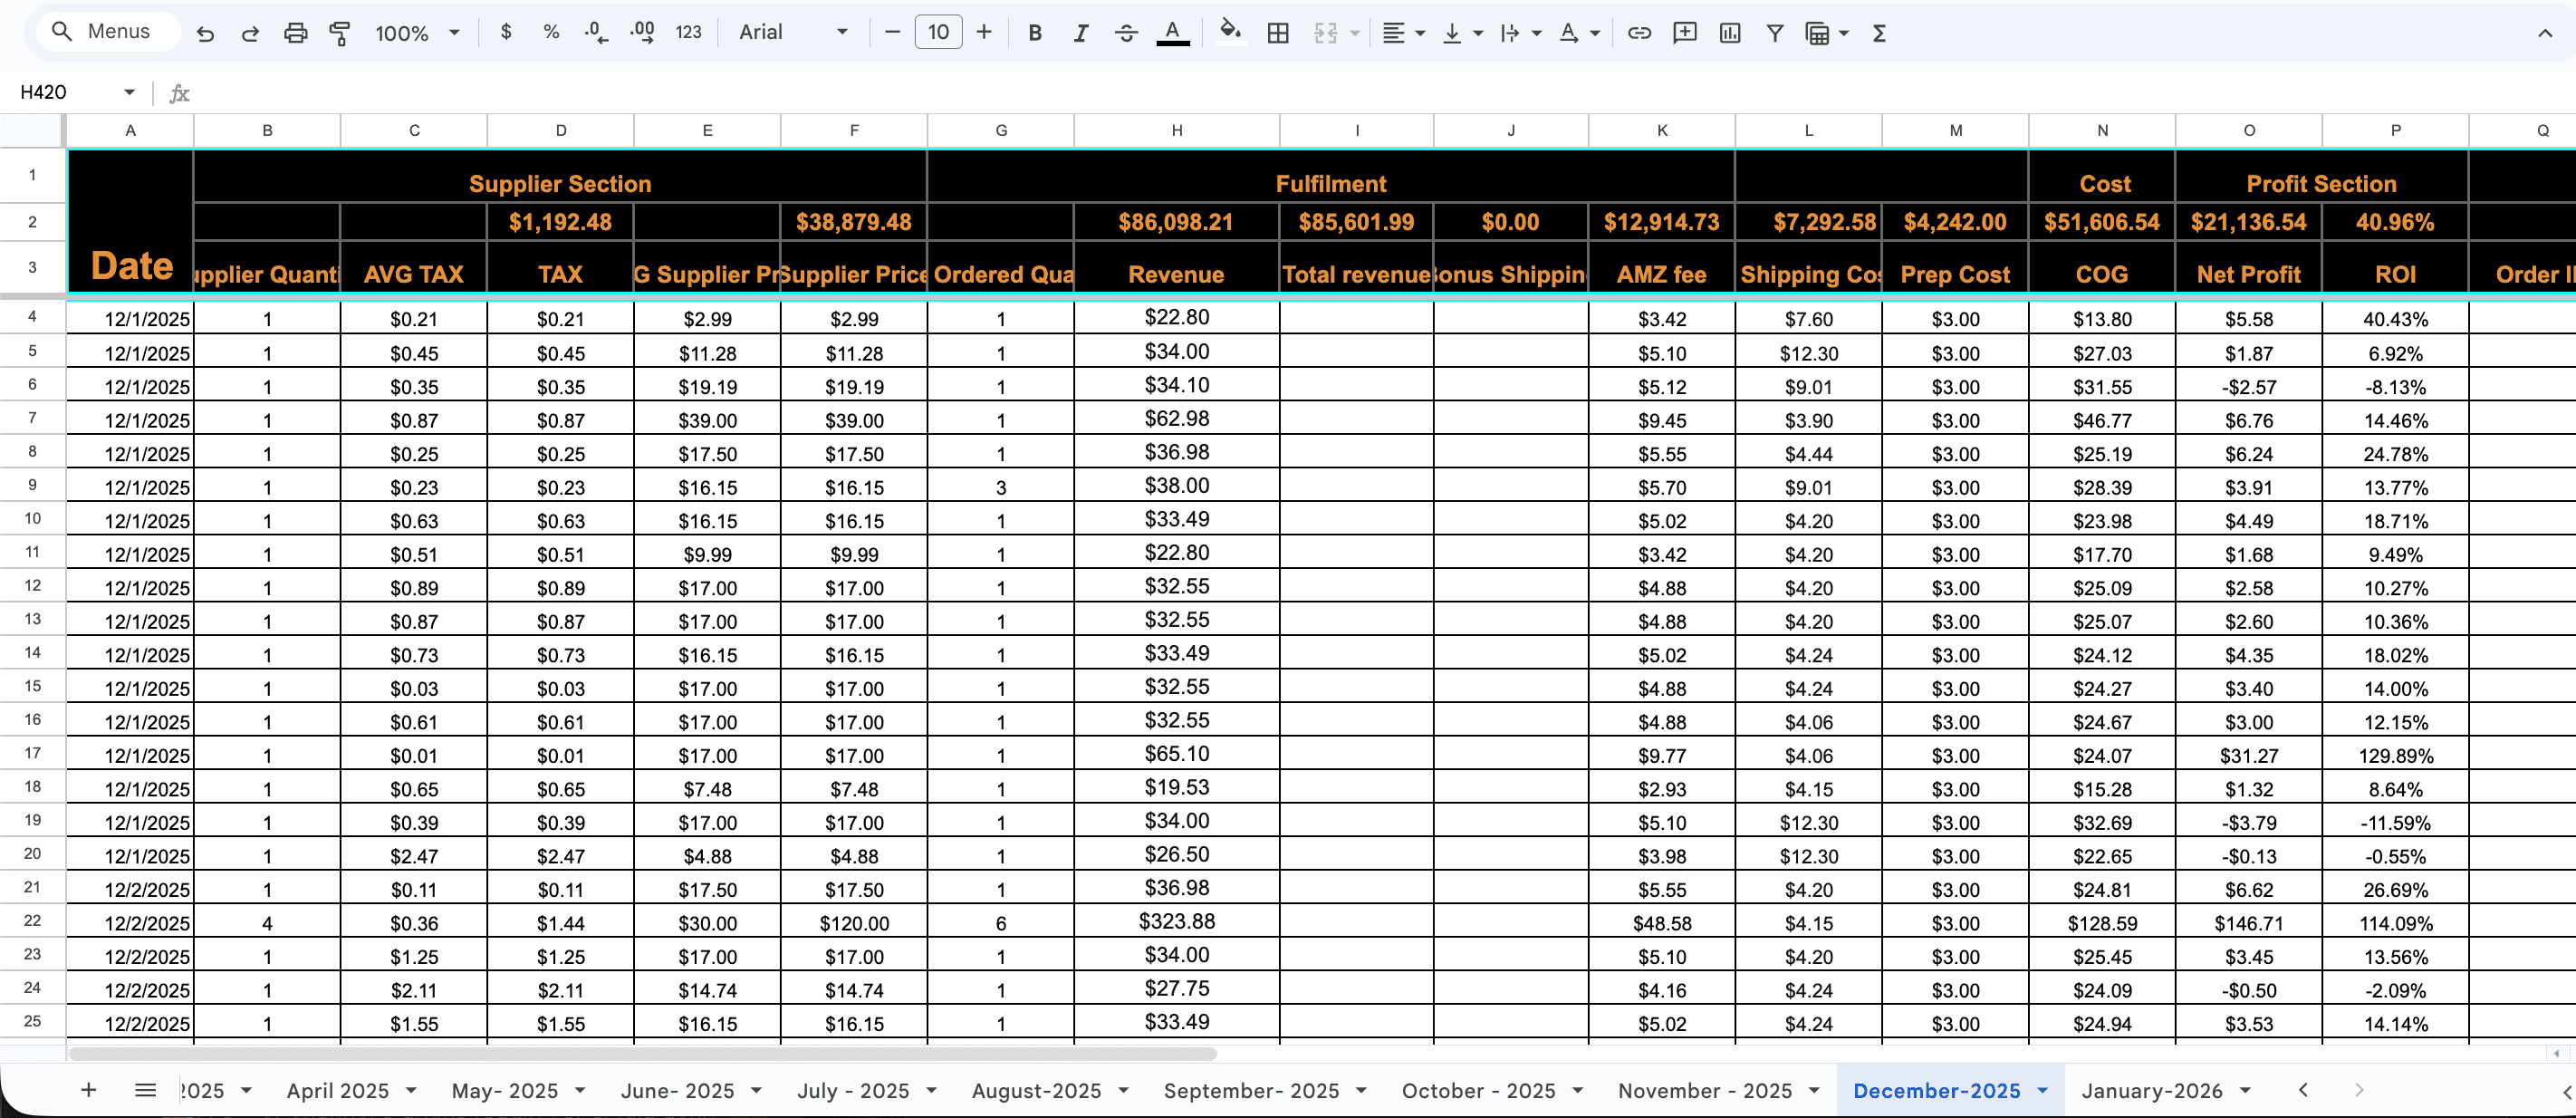Click the Create a filter icon

(x=1774, y=33)
